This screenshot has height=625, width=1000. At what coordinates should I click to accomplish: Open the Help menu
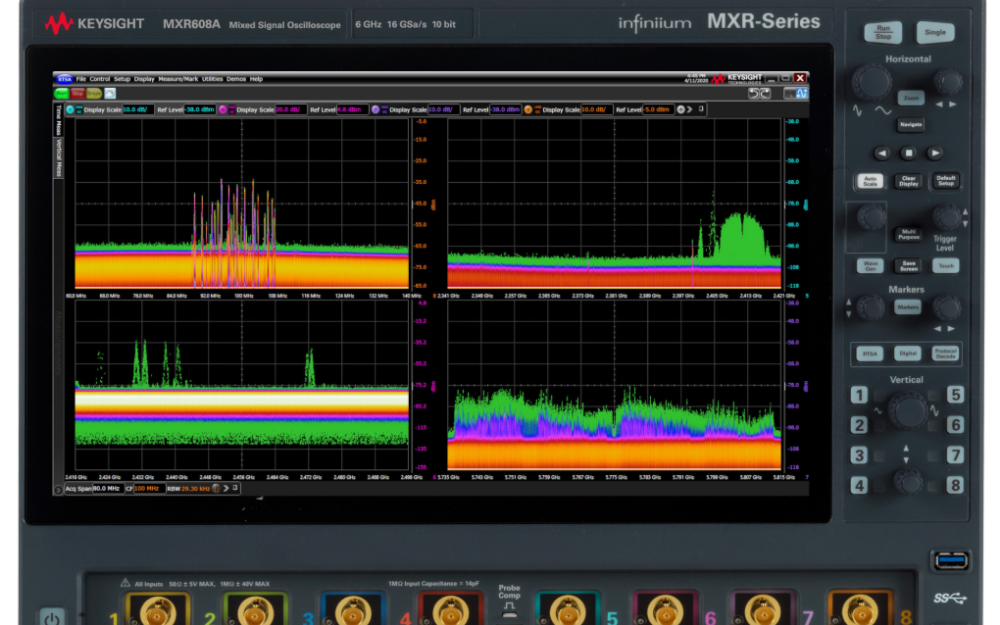[256, 79]
